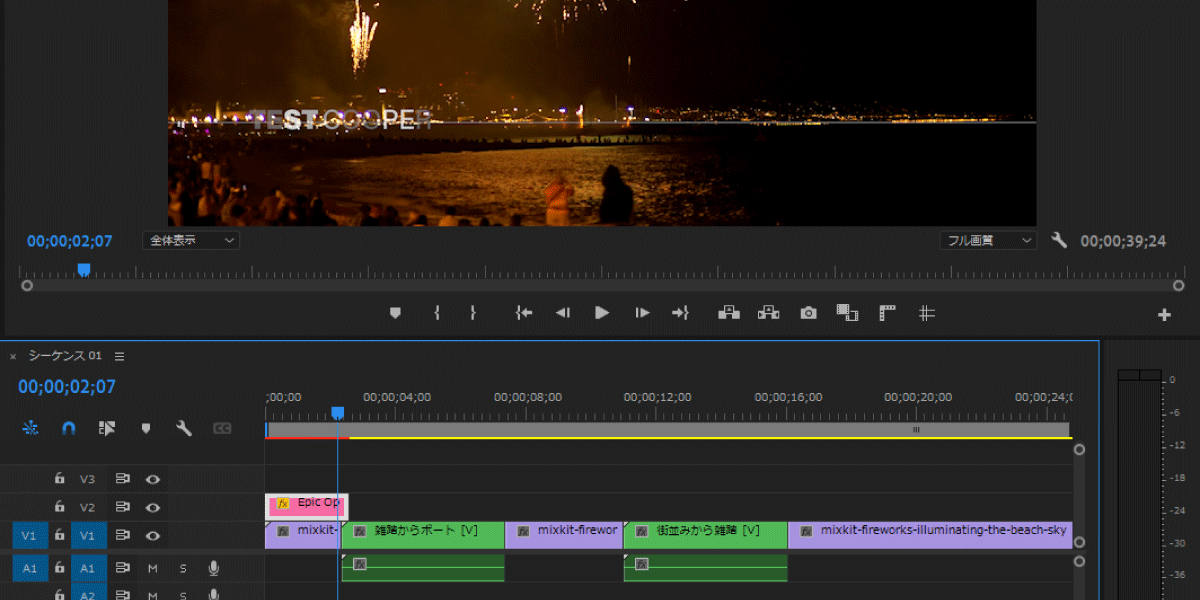Mute track A1 with the M button

pyautogui.click(x=153, y=568)
